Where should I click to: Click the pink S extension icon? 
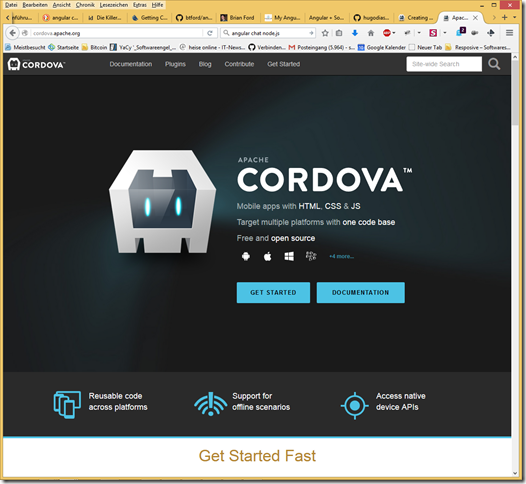433,33
